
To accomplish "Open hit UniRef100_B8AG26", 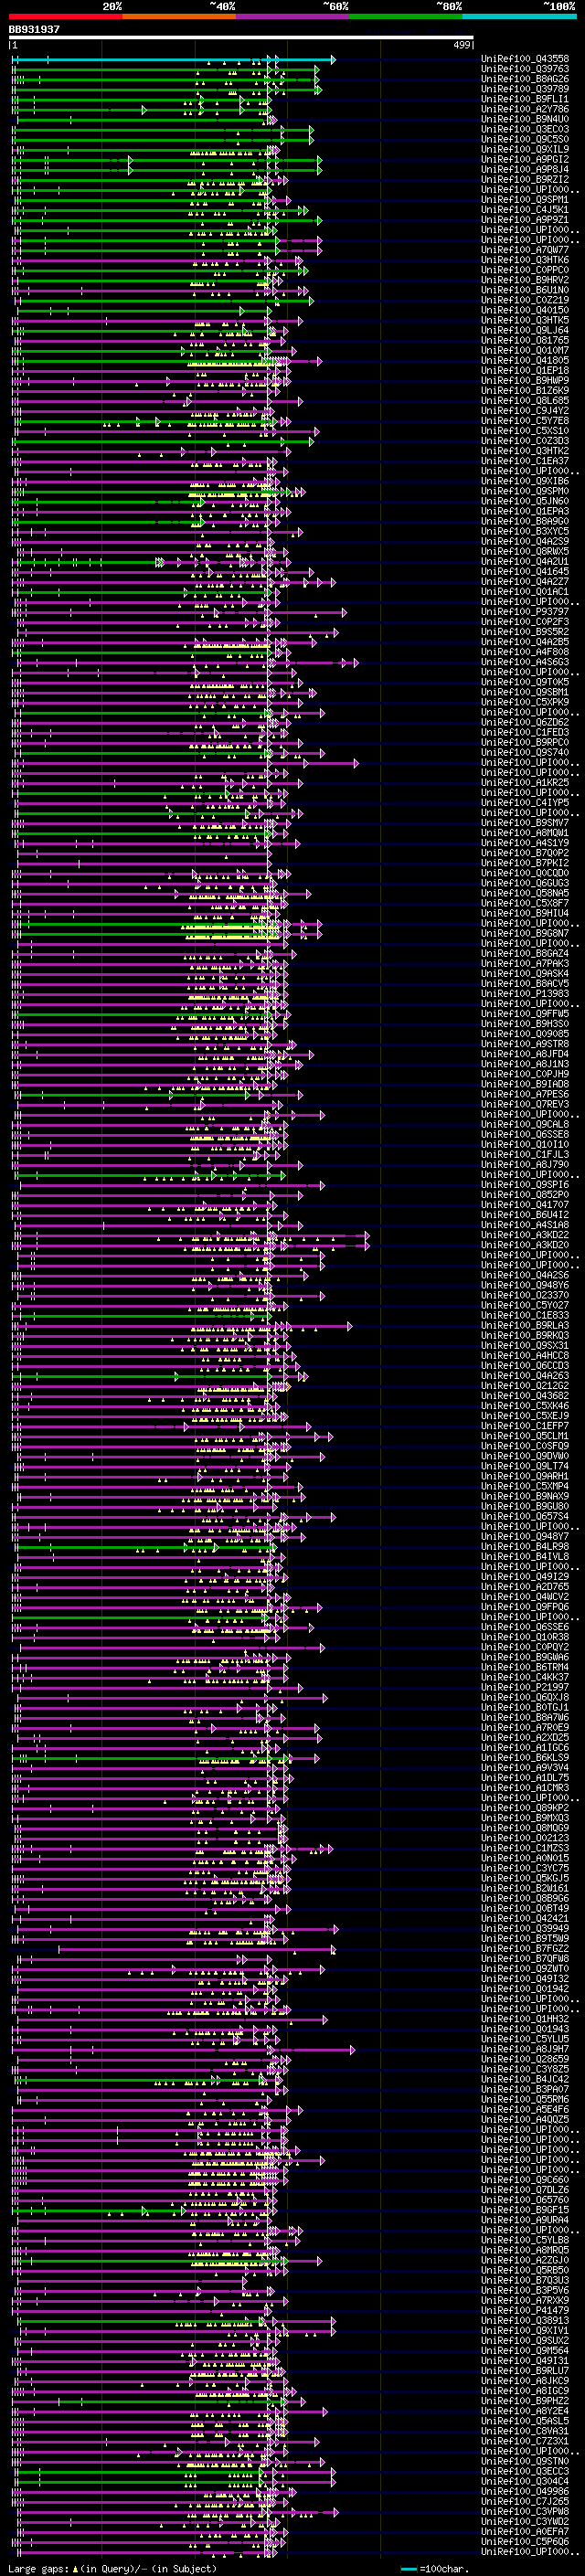I will pyautogui.click(x=525, y=79).
